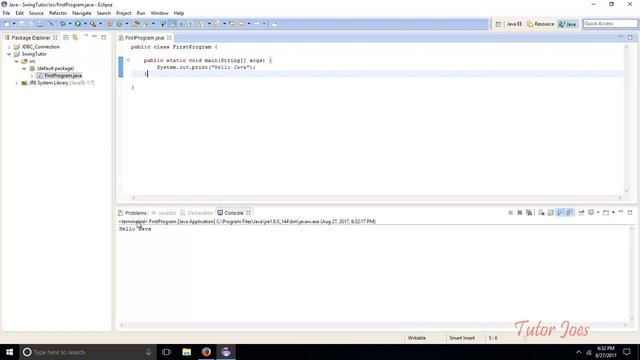Click the Remove Launch X icon in Console

(x=520, y=213)
